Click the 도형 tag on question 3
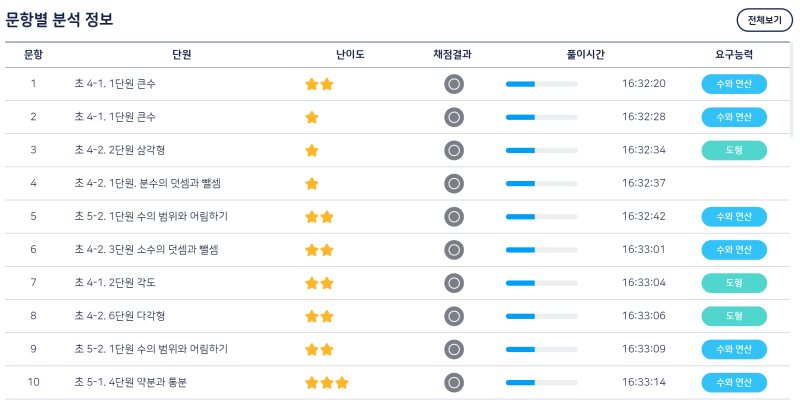 pos(734,150)
